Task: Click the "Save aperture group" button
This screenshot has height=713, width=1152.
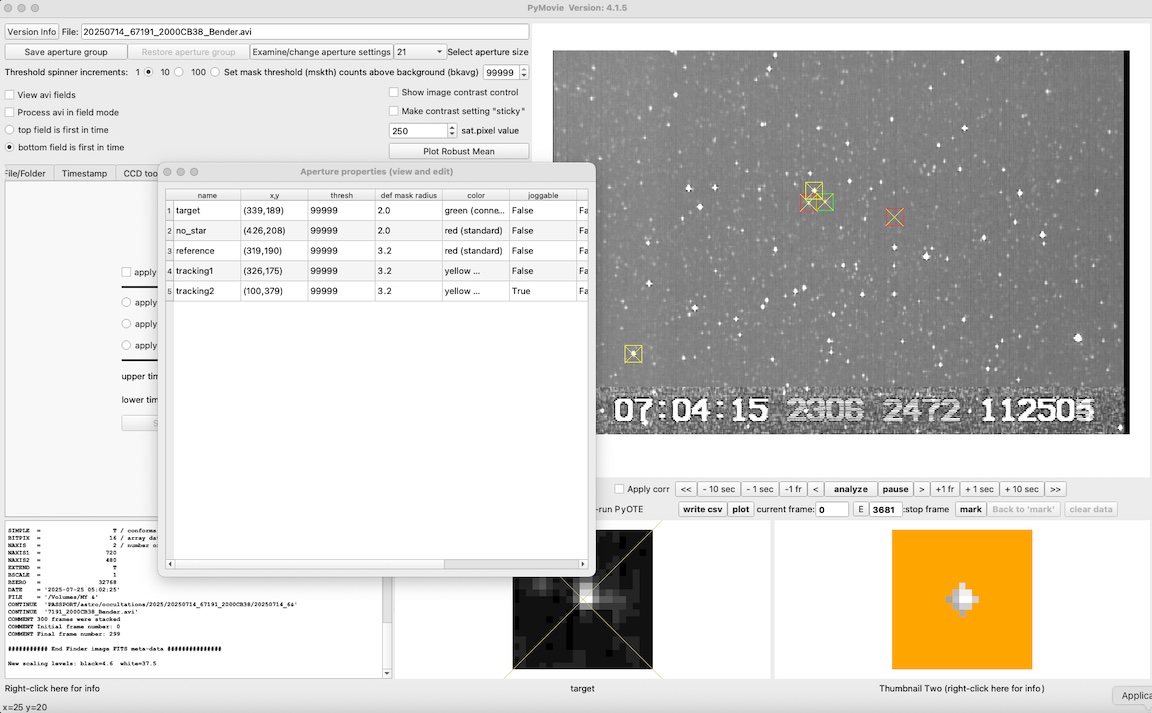Action: (x=66, y=52)
